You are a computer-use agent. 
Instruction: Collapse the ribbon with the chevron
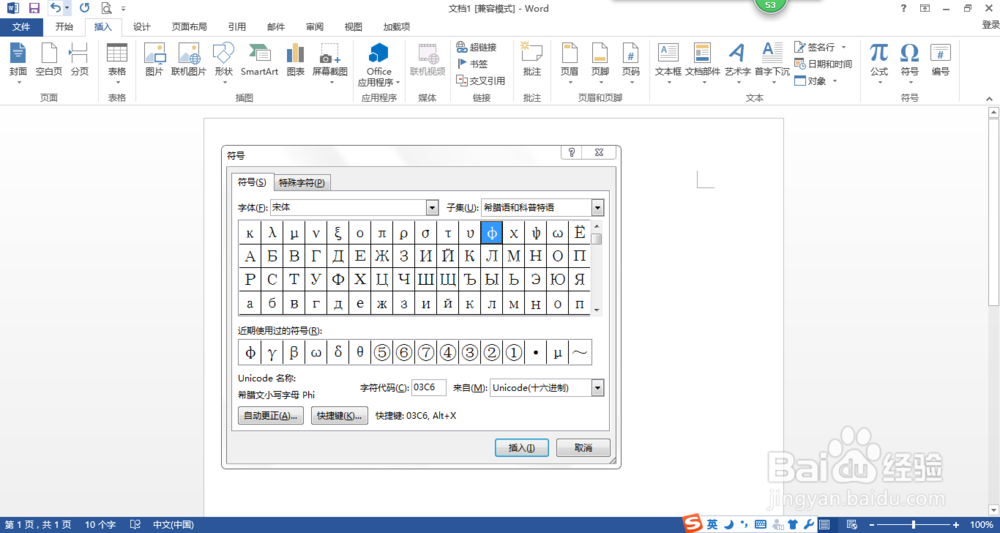[x=990, y=99]
